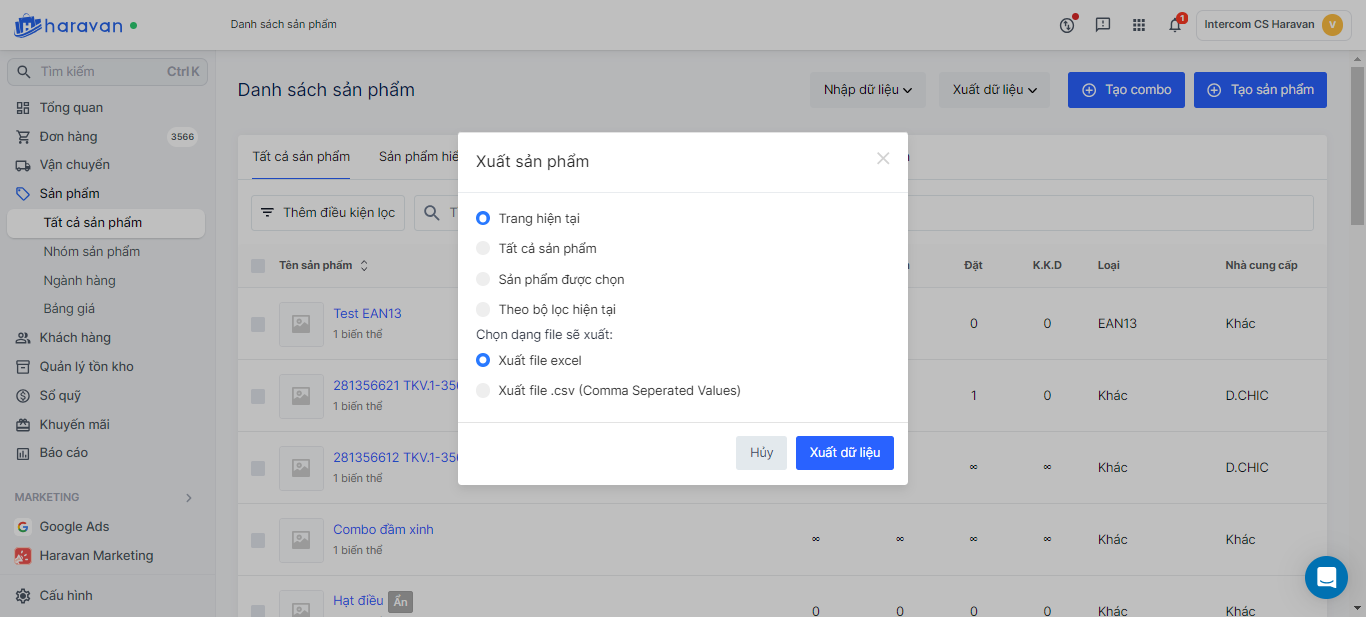Open the Intercom chat bubble
Image resolution: width=1366 pixels, height=617 pixels.
pos(1326,578)
